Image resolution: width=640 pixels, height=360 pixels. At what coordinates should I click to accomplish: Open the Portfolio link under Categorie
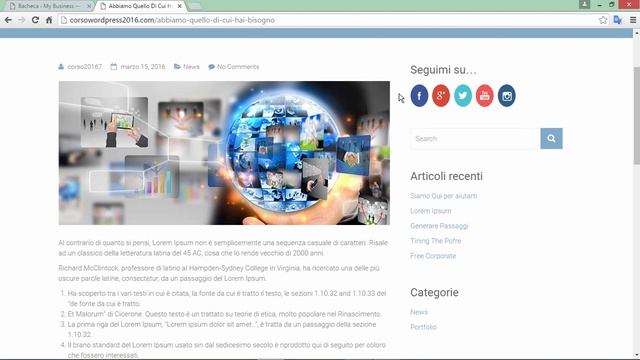click(423, 327)
